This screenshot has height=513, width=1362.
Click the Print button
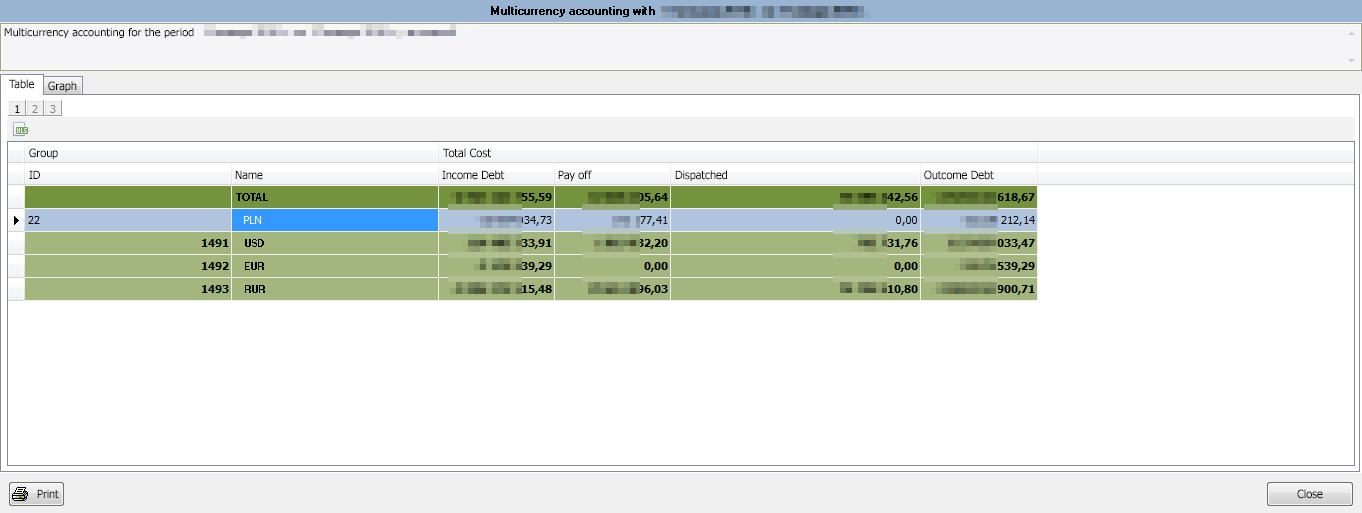tap(36, 494)
